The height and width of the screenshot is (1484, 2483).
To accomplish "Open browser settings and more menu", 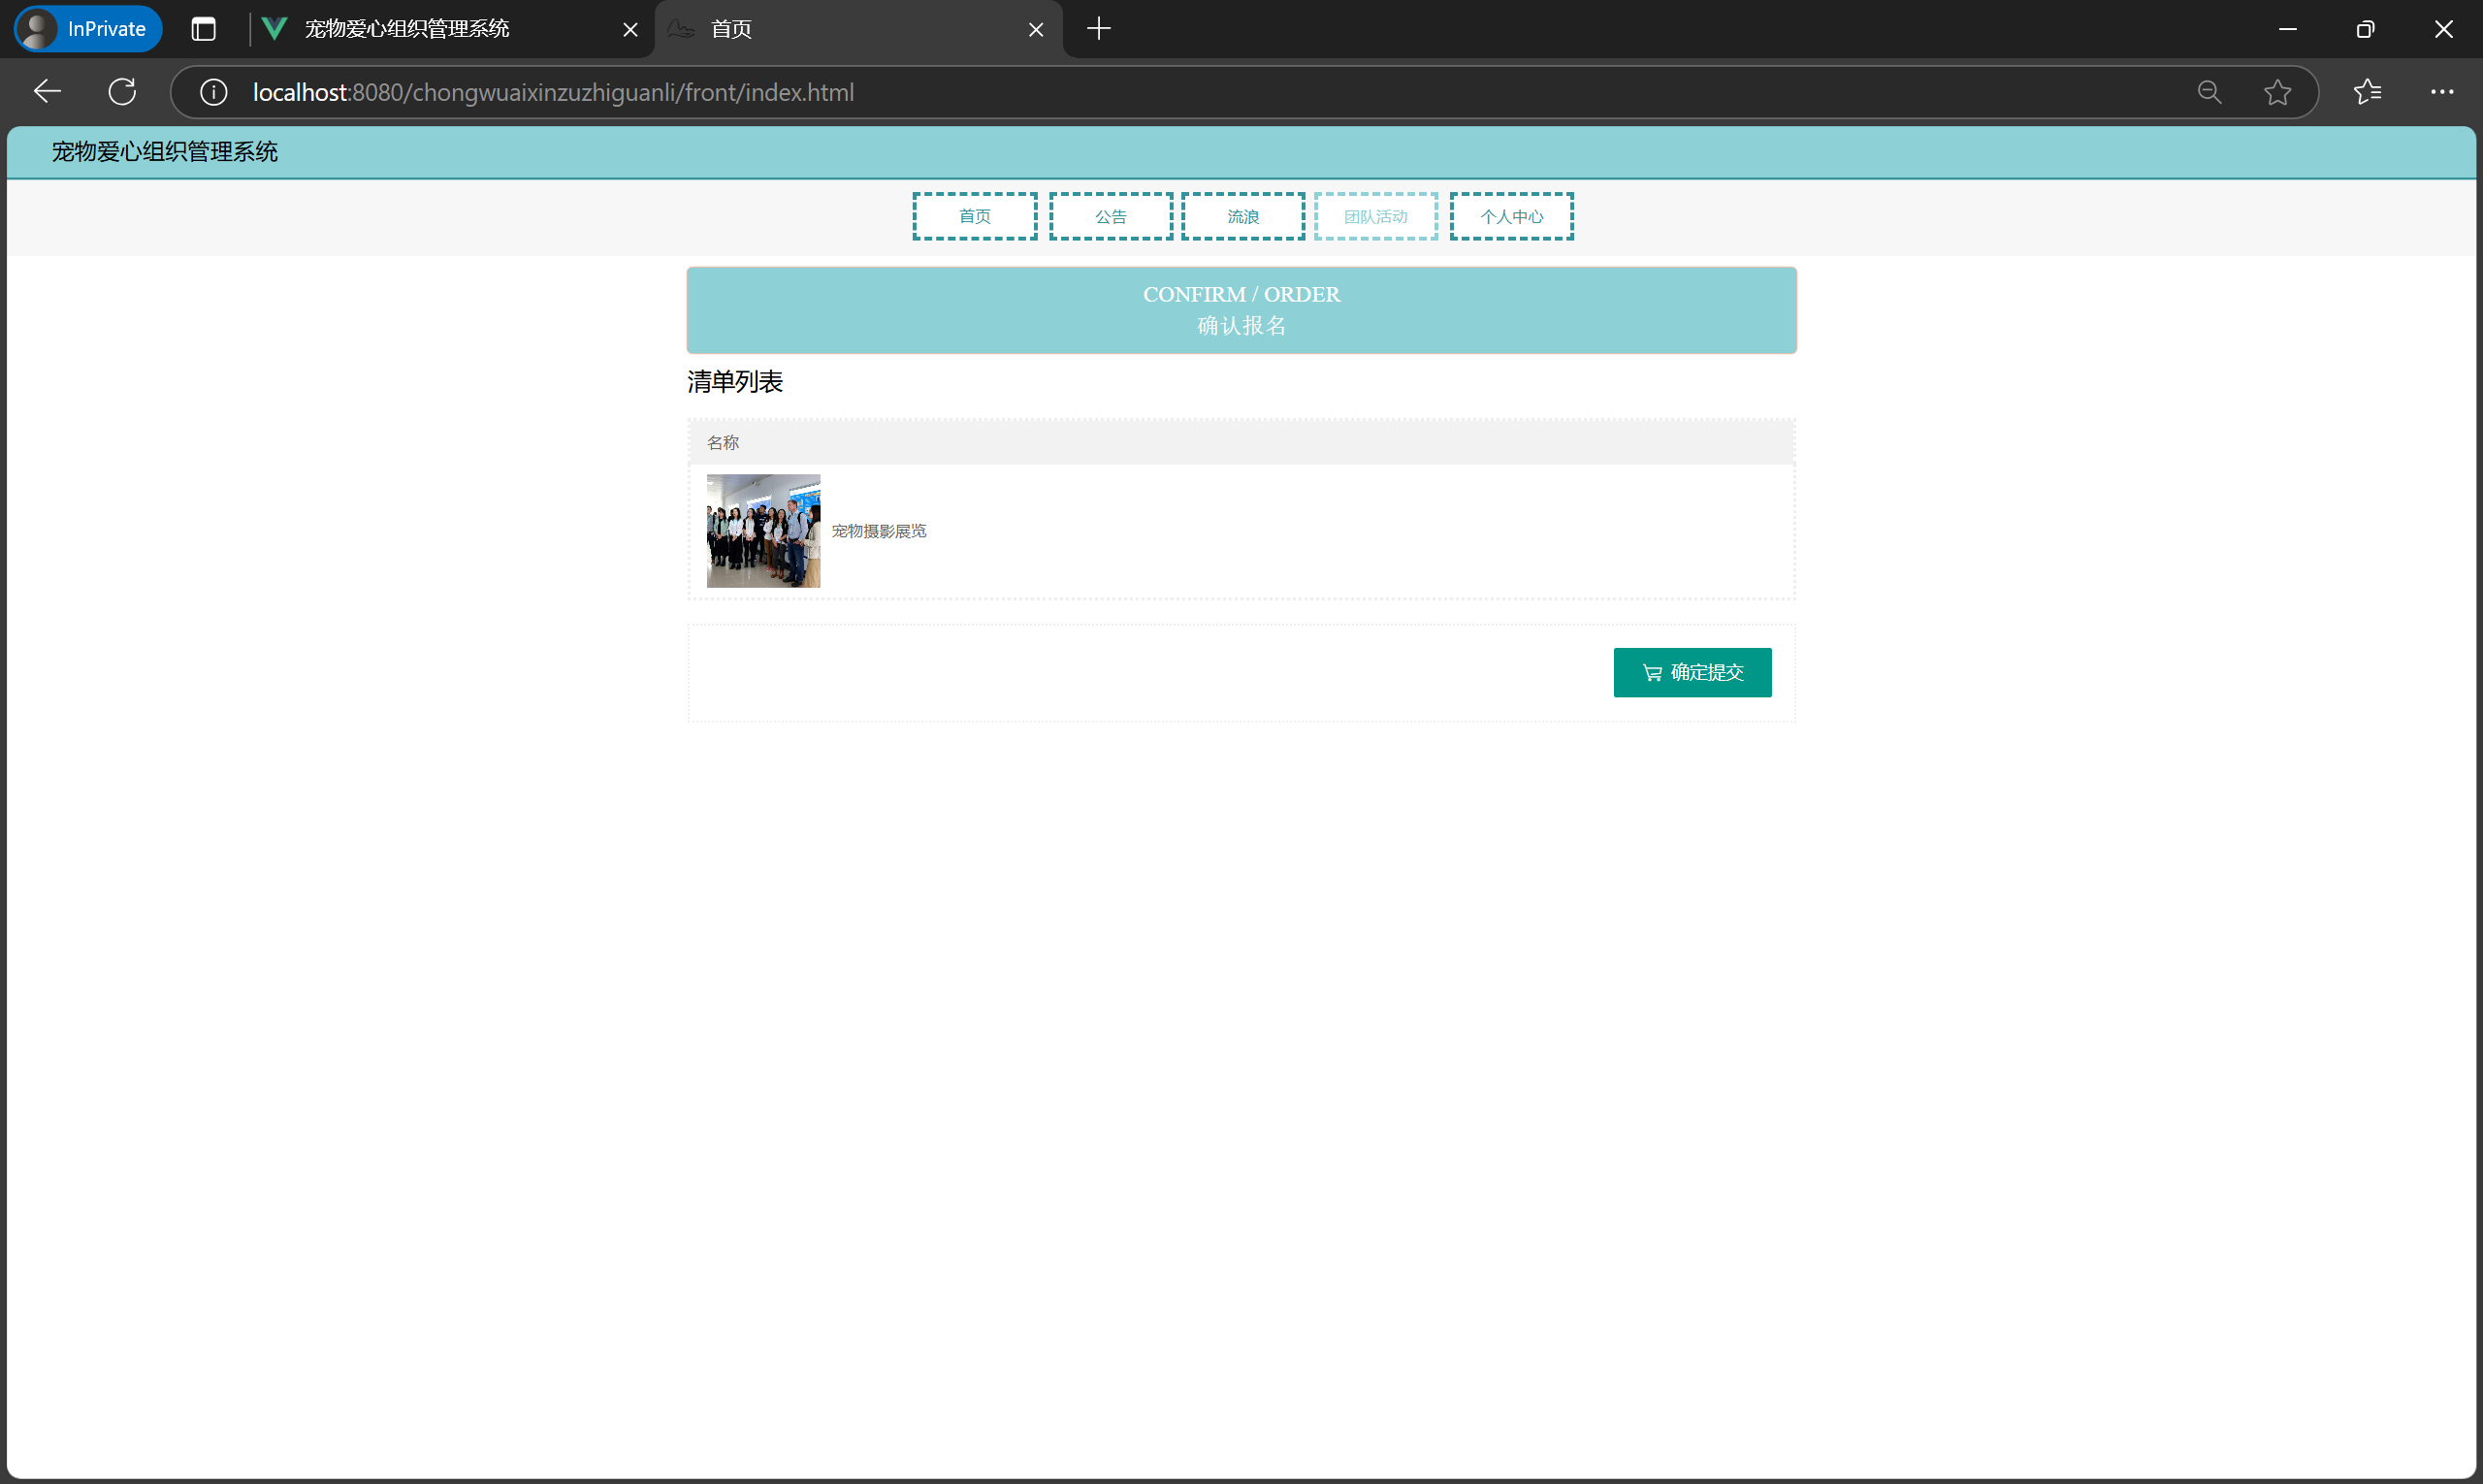I will point(2441,92).
